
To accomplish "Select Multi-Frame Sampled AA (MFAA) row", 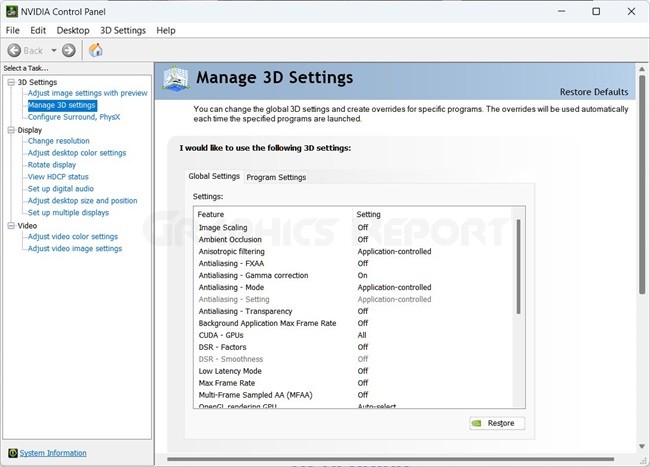I will click(x=355, y=395).
